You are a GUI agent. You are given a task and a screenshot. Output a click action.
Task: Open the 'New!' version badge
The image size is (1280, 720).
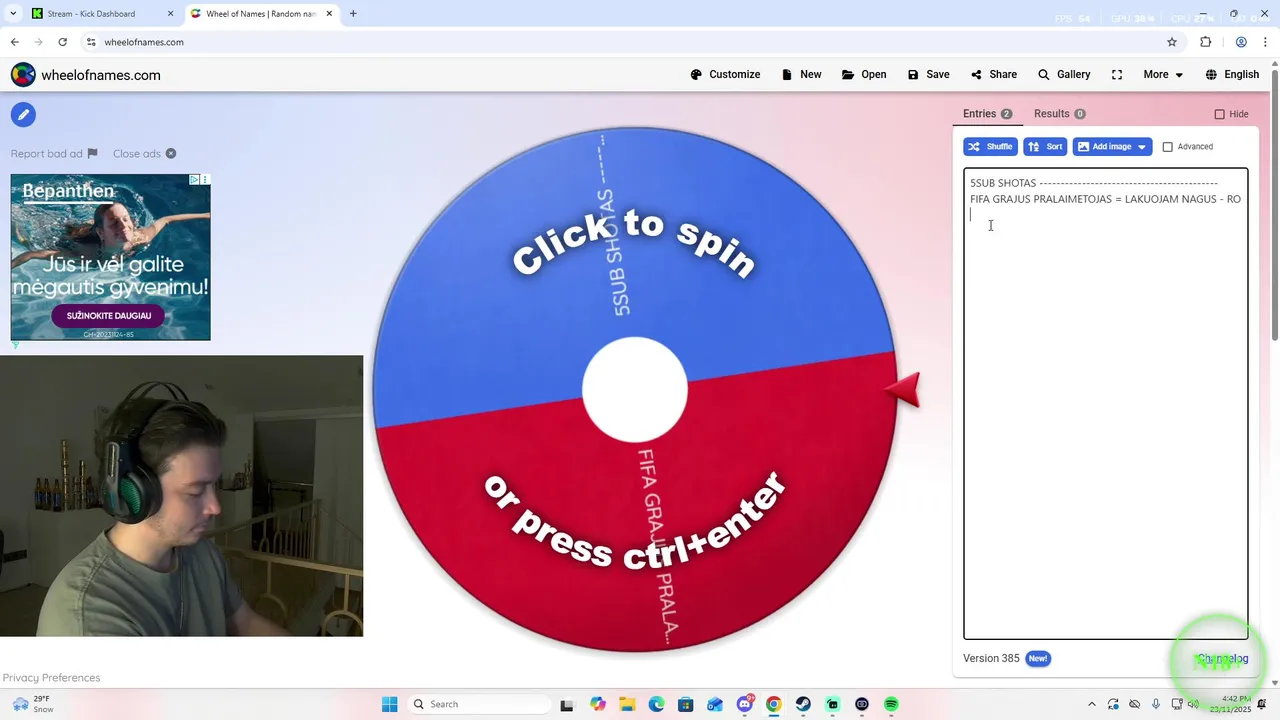[x=1038, y=659]
